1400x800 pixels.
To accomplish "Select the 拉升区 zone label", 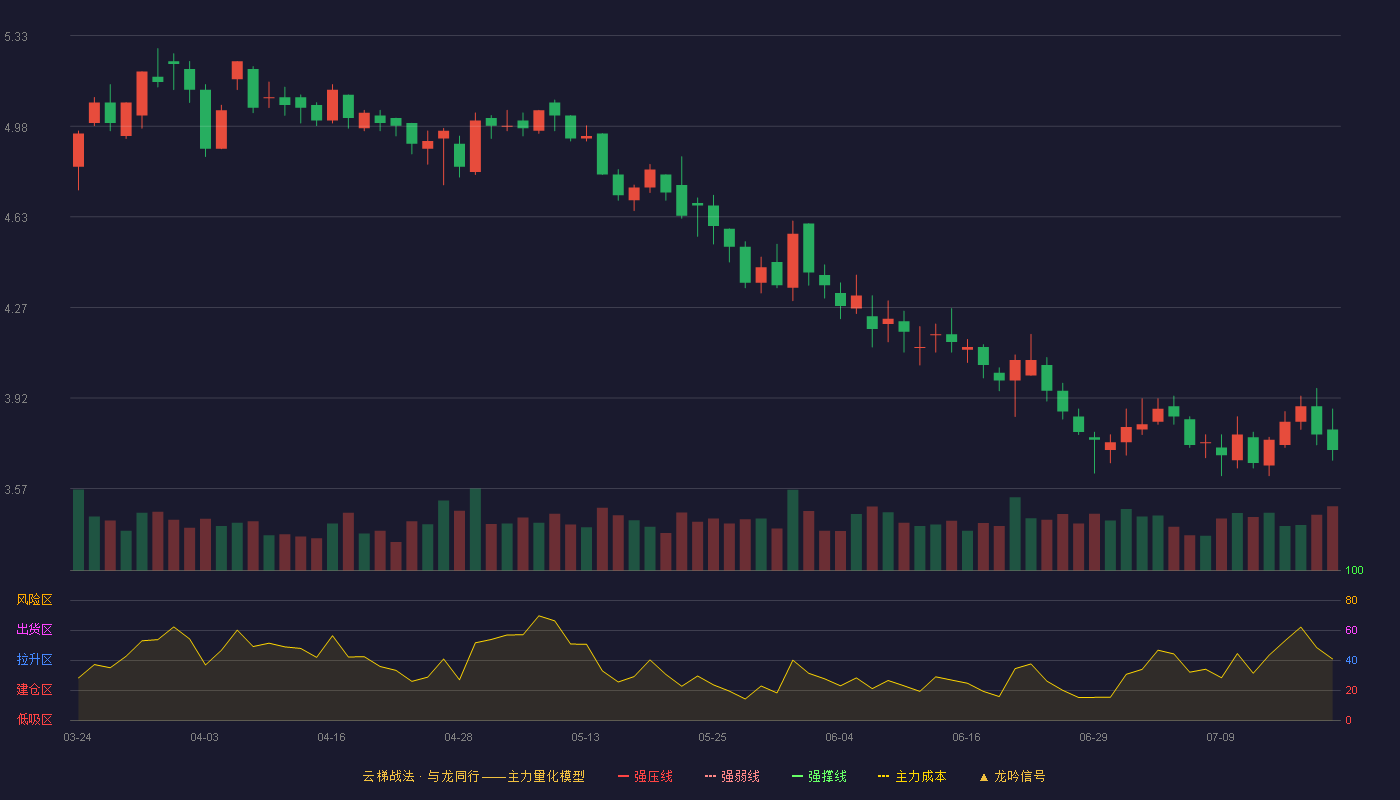I will (x=34, y=660).
